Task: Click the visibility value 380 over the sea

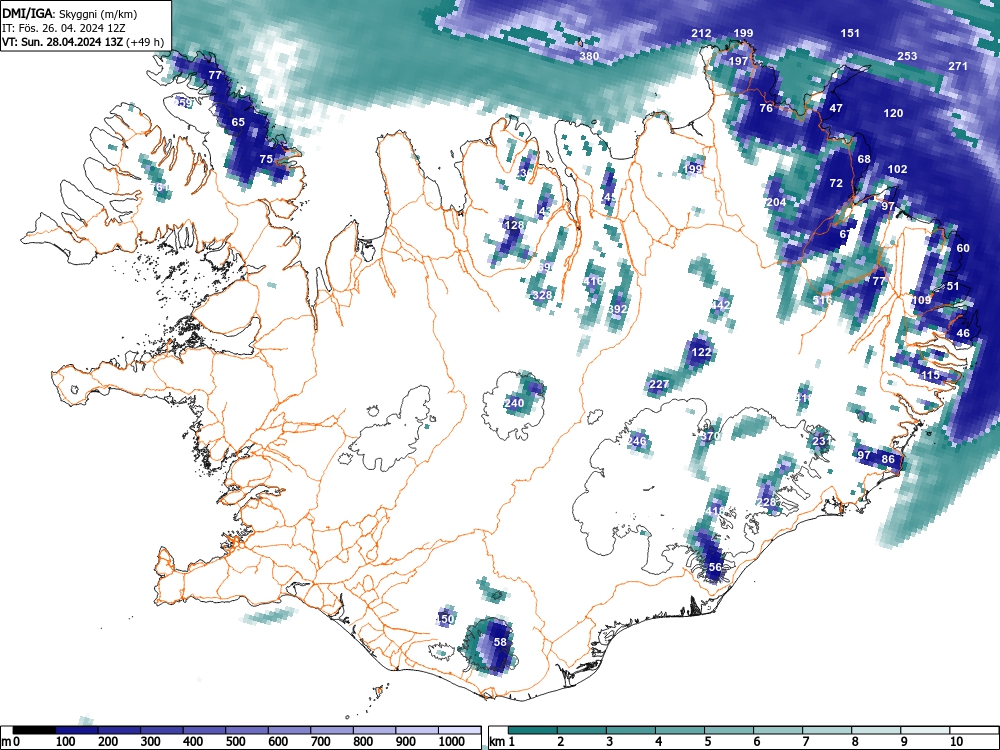Action: click(589, 56)
